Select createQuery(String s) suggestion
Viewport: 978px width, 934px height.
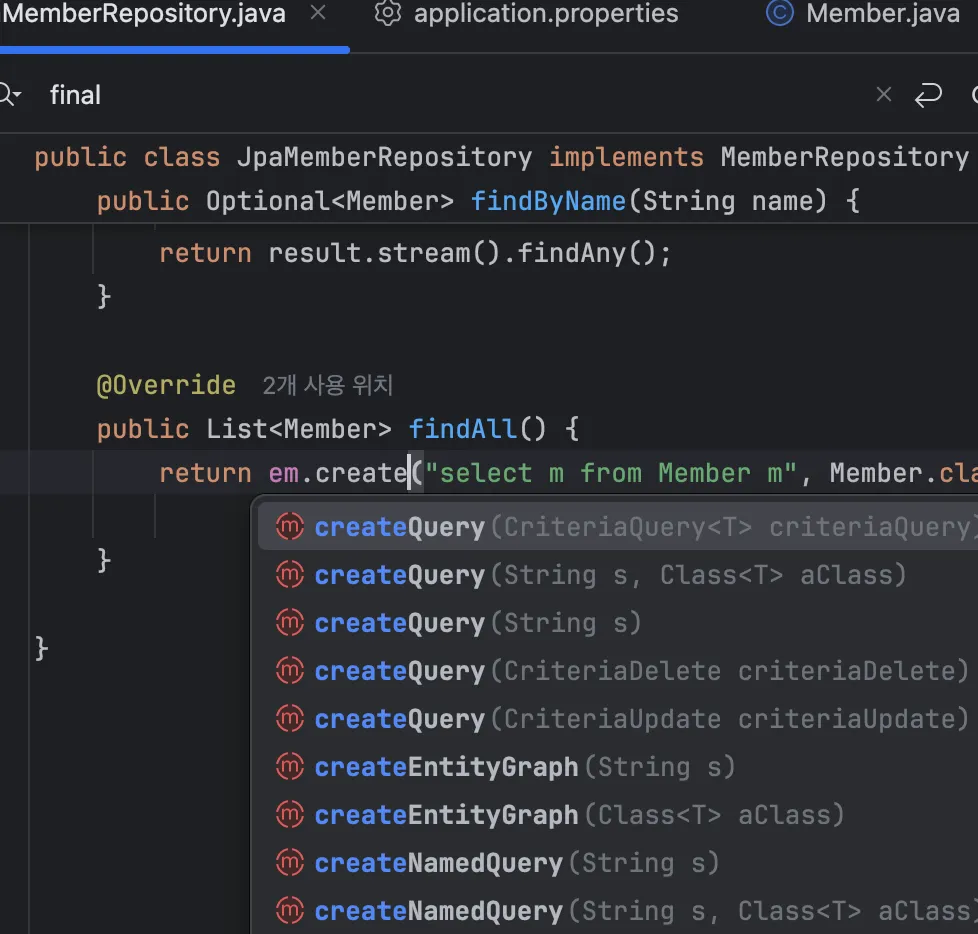click(618, 623)
